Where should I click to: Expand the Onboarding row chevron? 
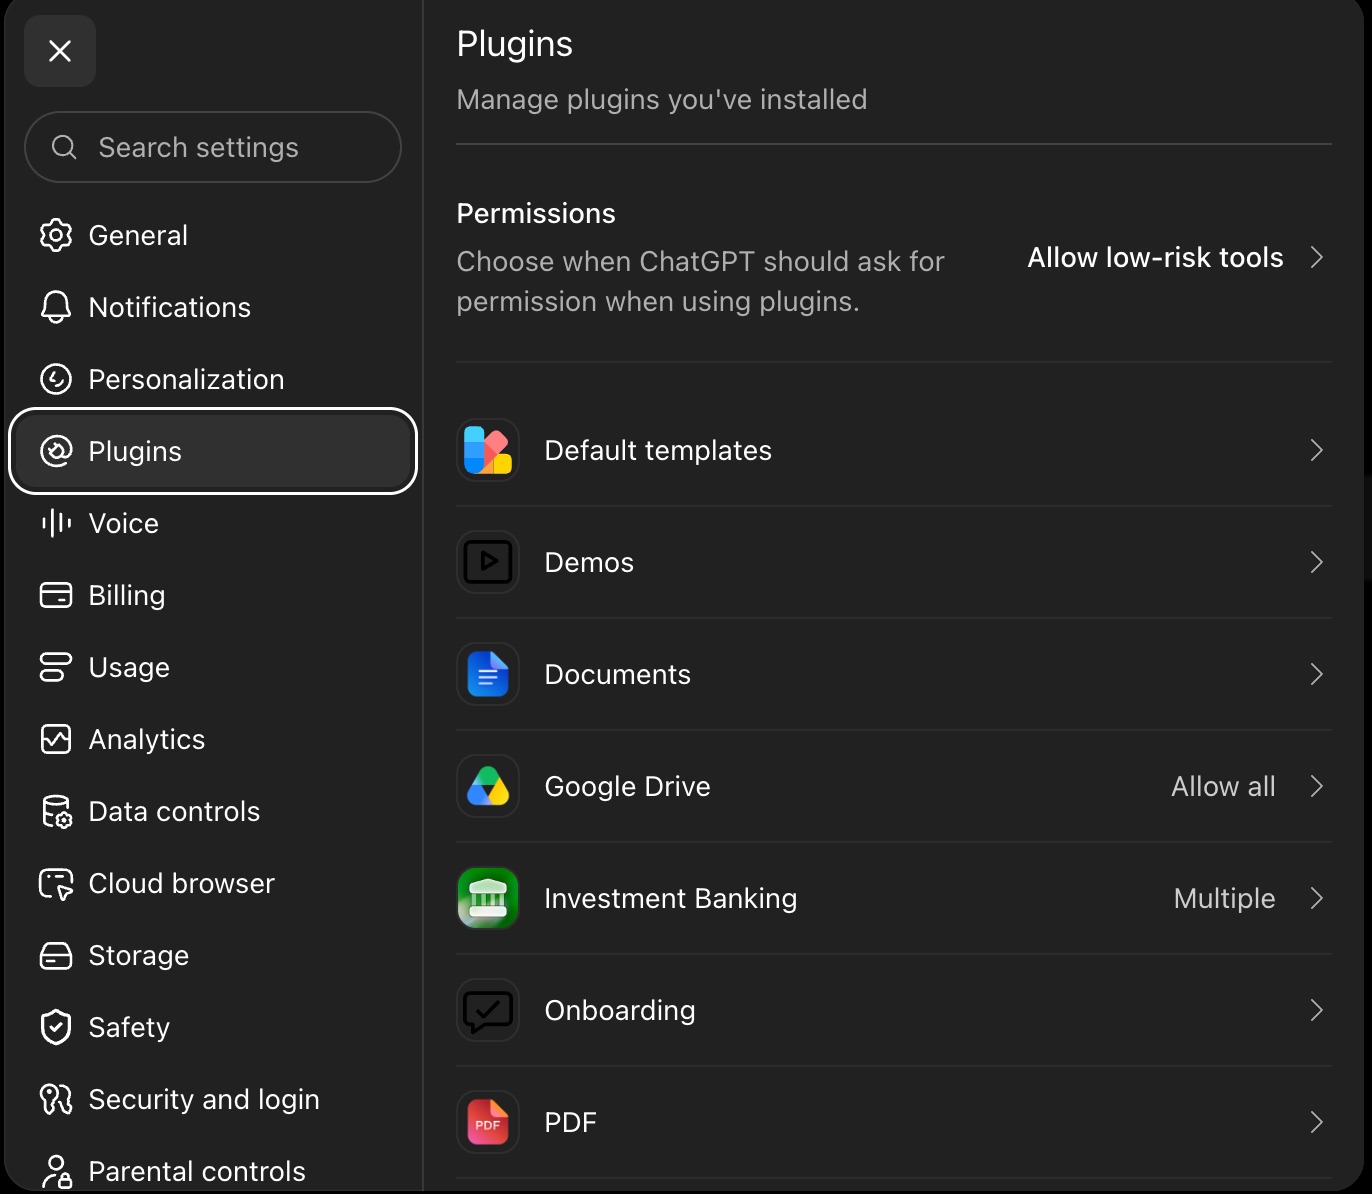[1317, 1010]
